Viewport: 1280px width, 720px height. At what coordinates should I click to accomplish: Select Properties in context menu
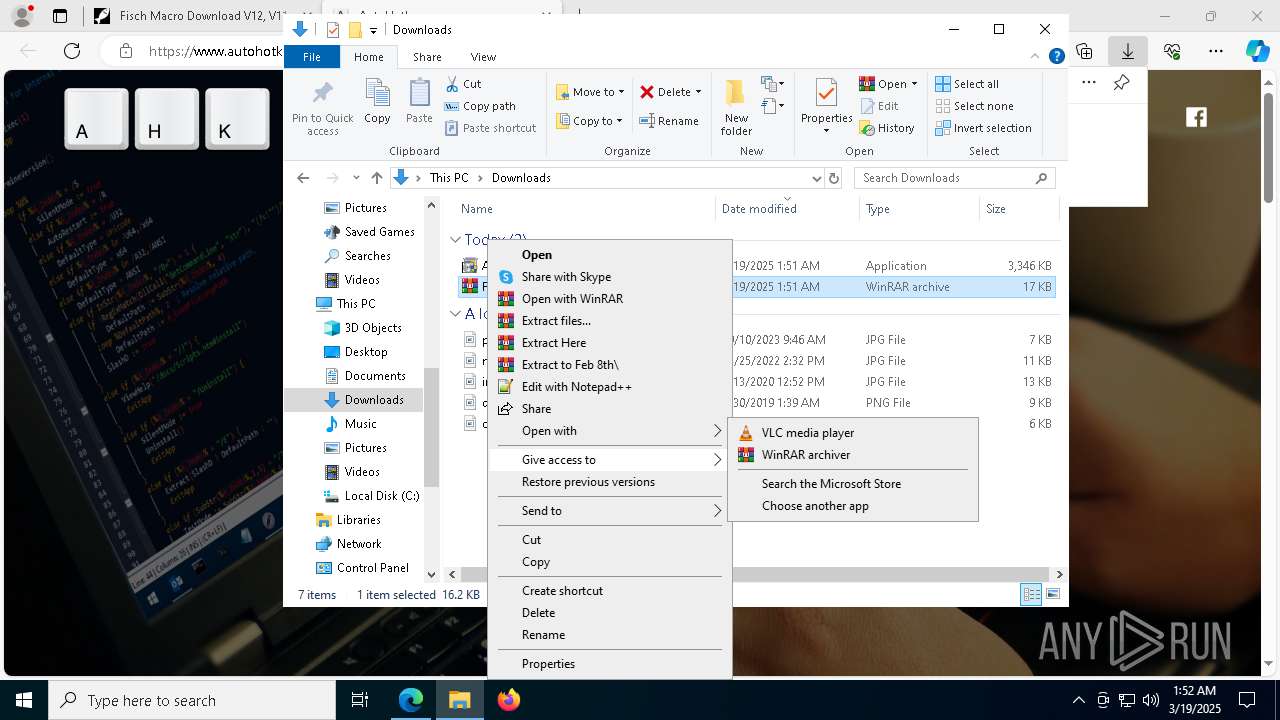610,664
